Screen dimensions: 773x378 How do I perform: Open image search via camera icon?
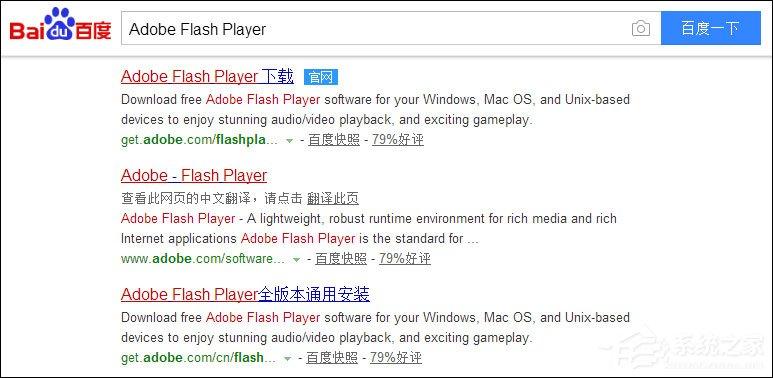tap(640, 29)
